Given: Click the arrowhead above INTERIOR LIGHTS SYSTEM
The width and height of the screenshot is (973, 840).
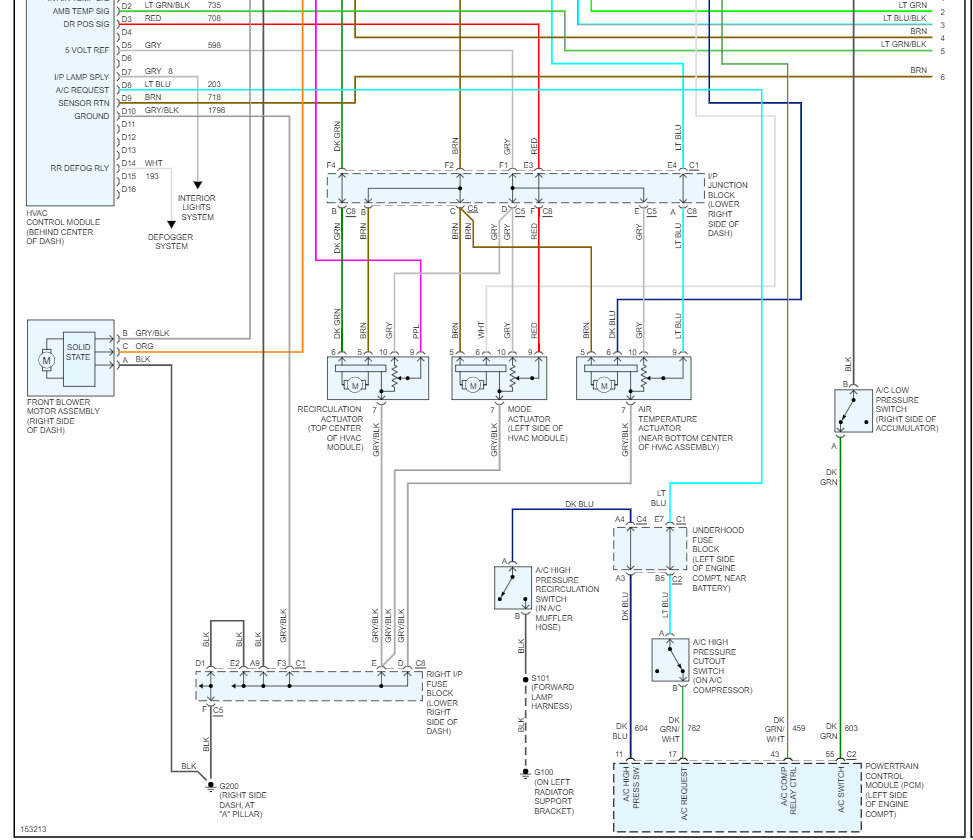Looking at the screenshot, I should click(x=197, y=185).
